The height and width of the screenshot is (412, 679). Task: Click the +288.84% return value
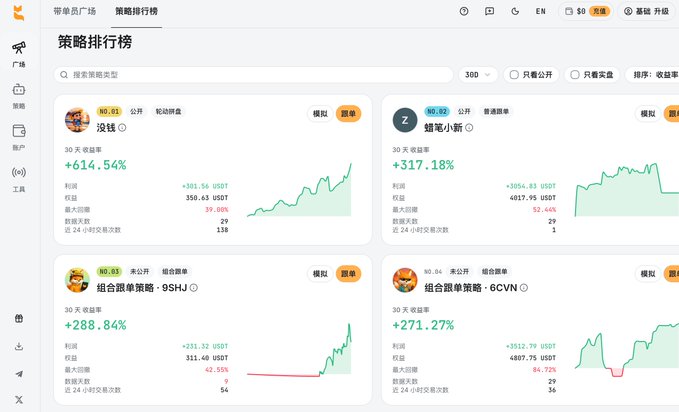[x=95, y=325]
